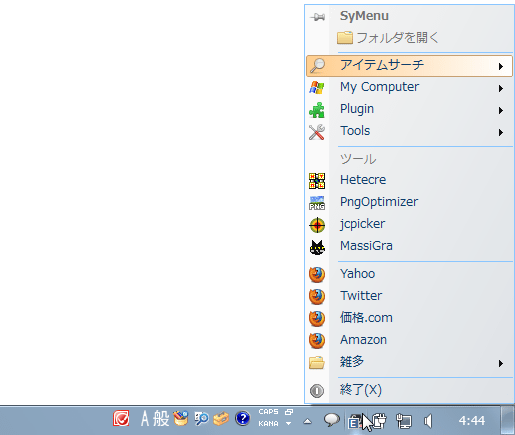Open the Yahoo bookmark entry
Viewport: 515px width, 435px height.
pos(409,274)
